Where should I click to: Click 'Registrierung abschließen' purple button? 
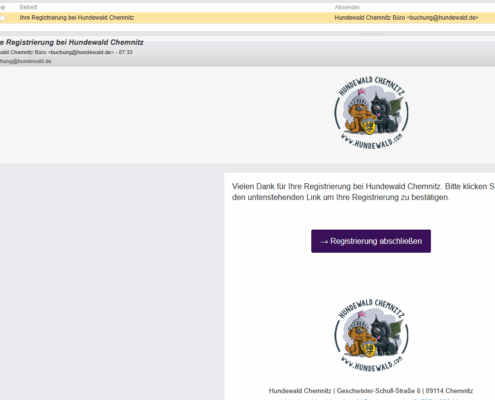[x=371, y=241]
